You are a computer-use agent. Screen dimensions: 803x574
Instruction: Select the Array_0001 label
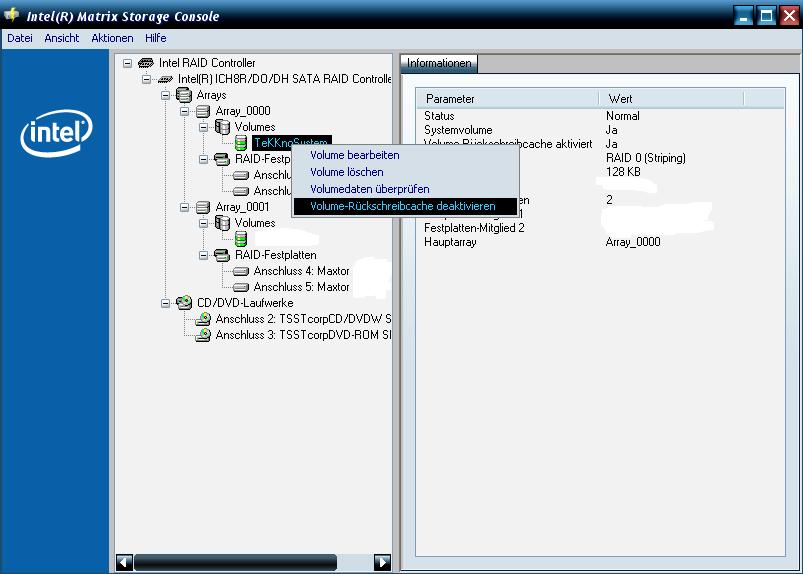coord(242,207)
